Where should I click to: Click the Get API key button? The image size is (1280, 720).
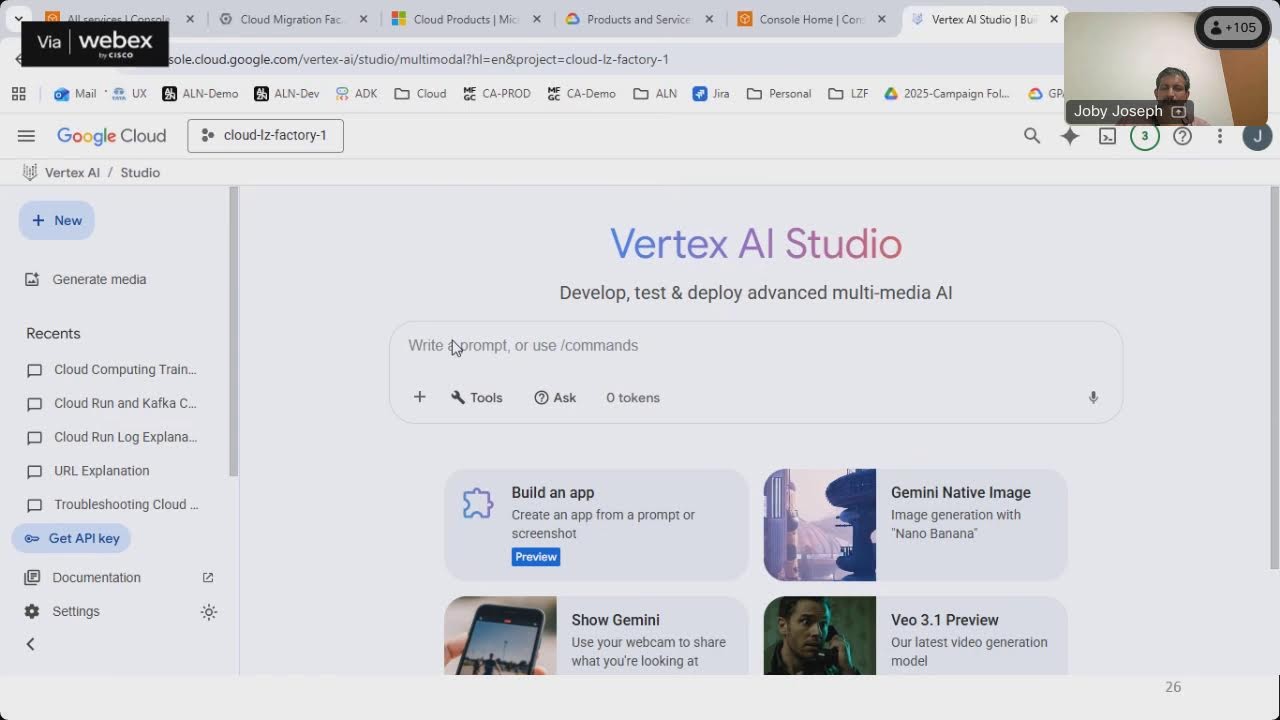[x=71, y=538]
